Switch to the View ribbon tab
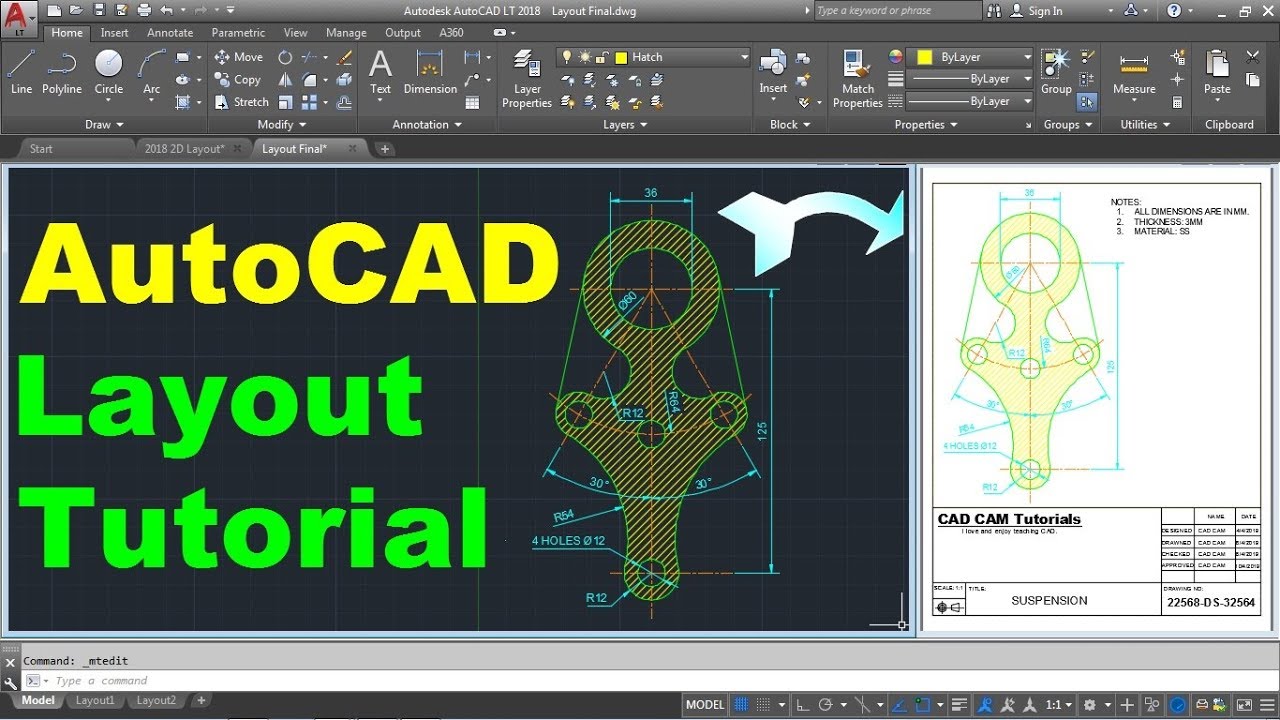Image resolution: width=1280 pixels, height=720 pixels. pyautogui.click(x=296, y=32)
